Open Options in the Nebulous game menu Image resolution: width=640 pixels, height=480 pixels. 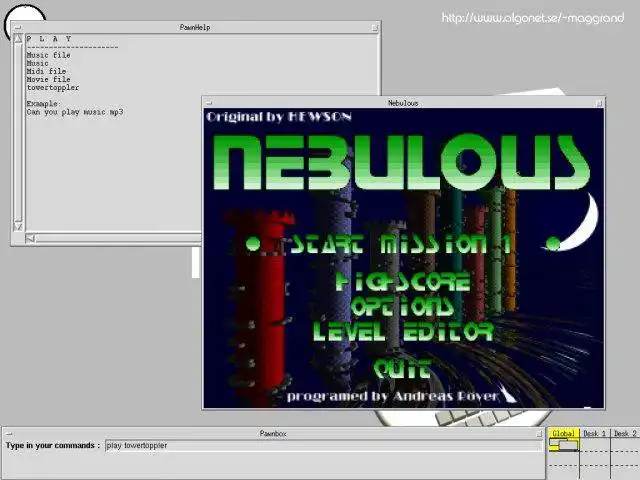pos(402,306)
